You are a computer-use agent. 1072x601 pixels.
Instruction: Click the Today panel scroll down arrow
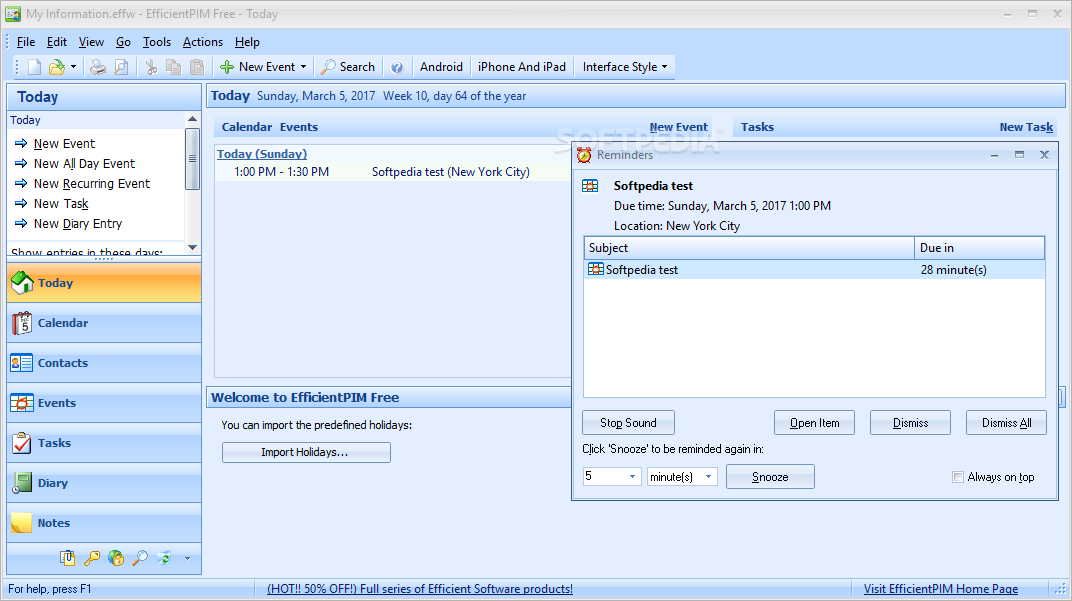192,248
